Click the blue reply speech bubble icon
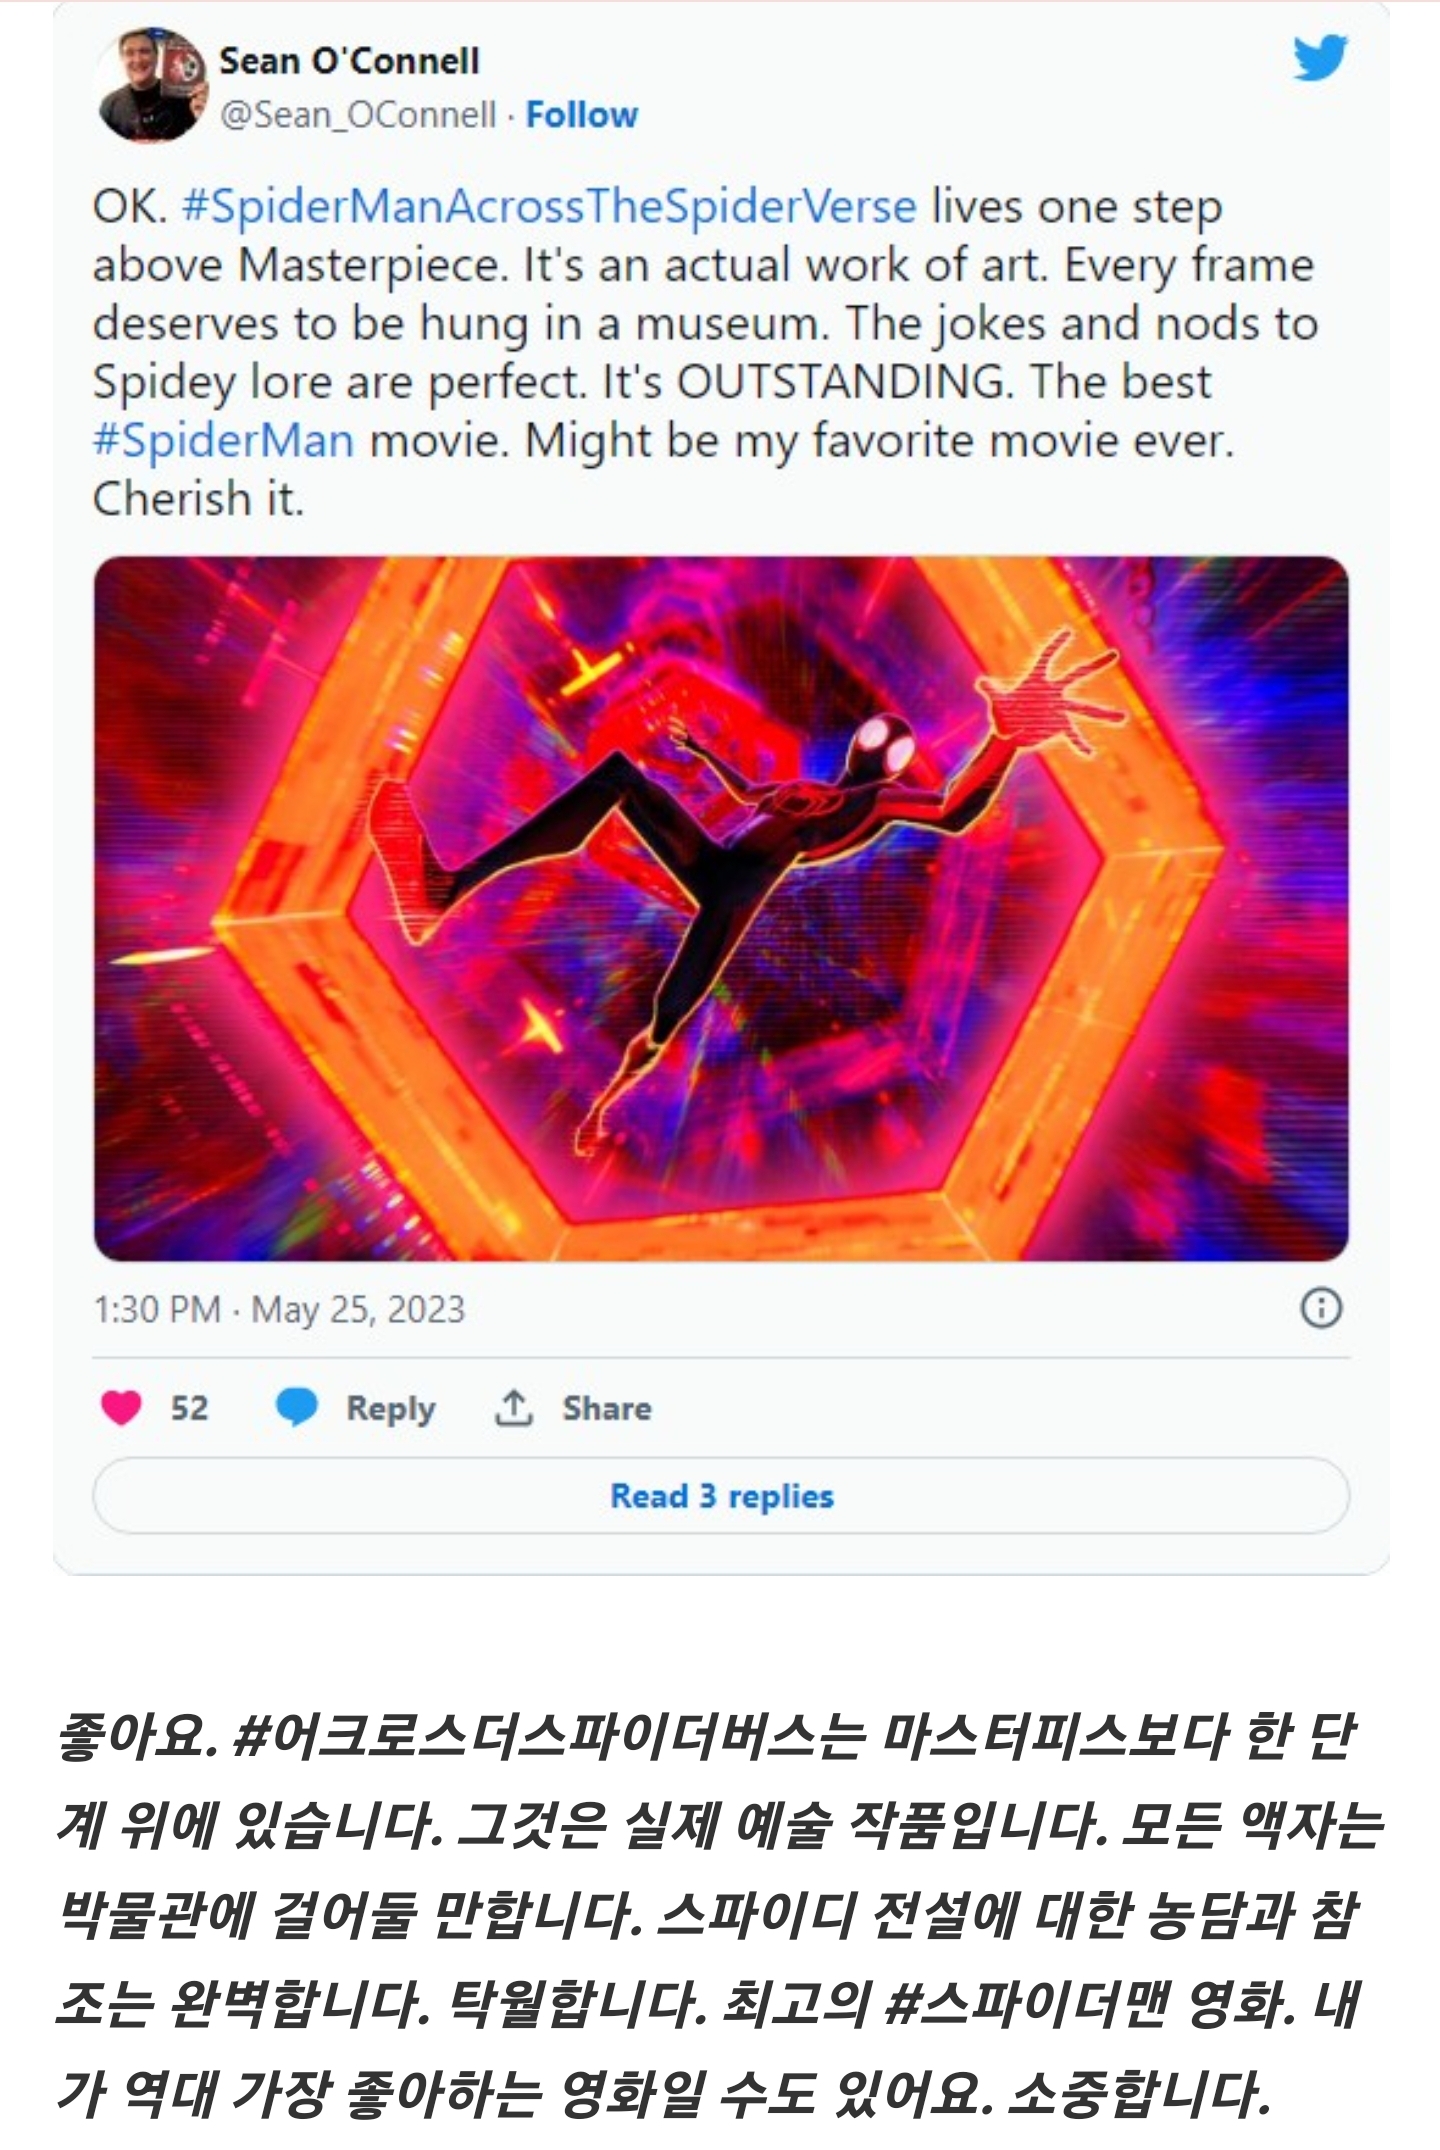The image size is (1440, 2150). 296,1408
